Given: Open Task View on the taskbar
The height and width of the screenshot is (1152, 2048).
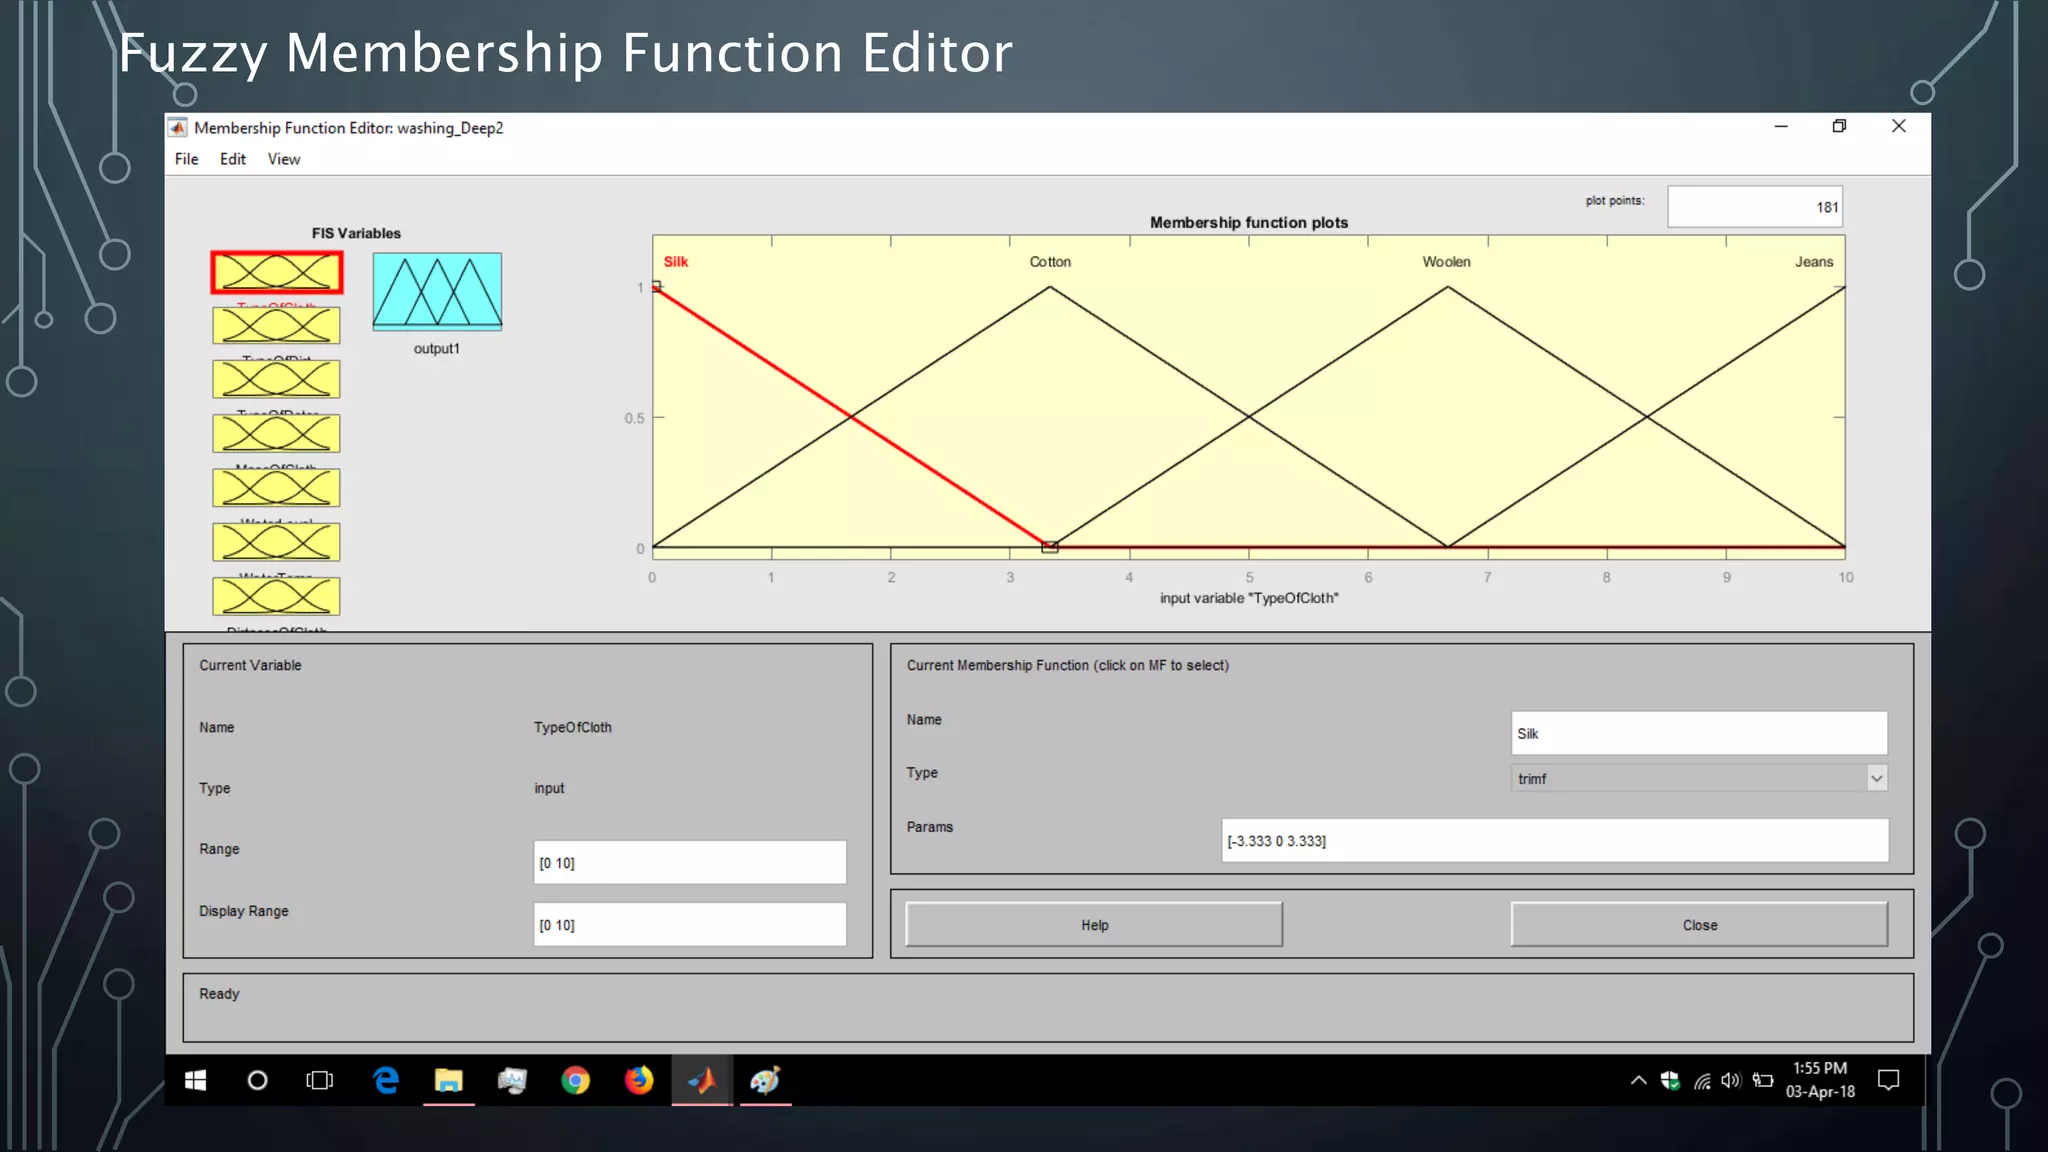Looking at the screenshot, I should point(319,1080).
